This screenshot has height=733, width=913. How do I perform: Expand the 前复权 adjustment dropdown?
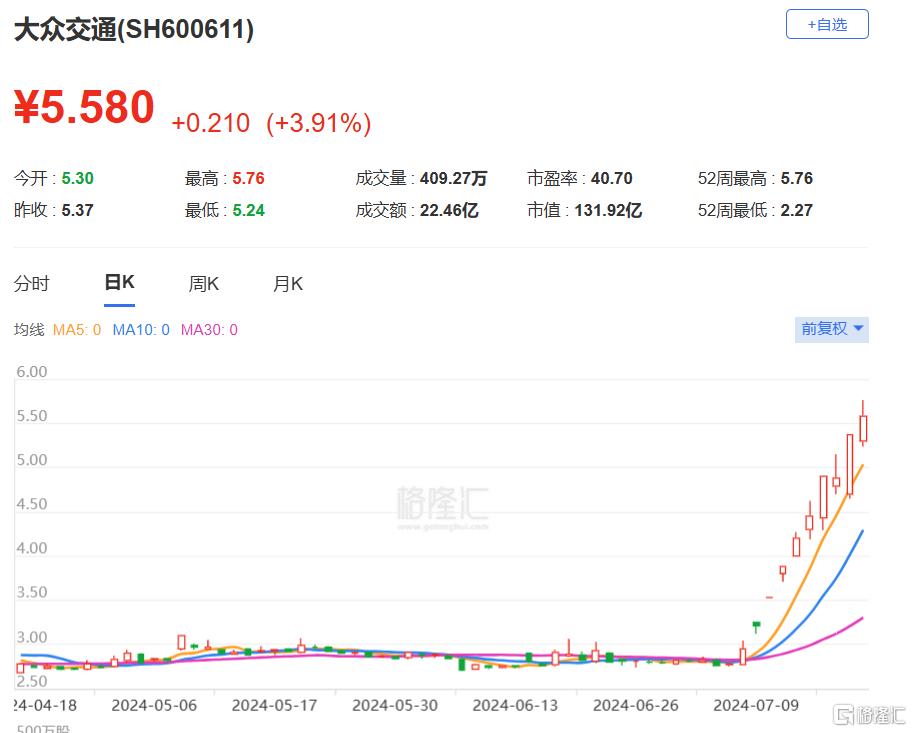[x=831, y=330]
